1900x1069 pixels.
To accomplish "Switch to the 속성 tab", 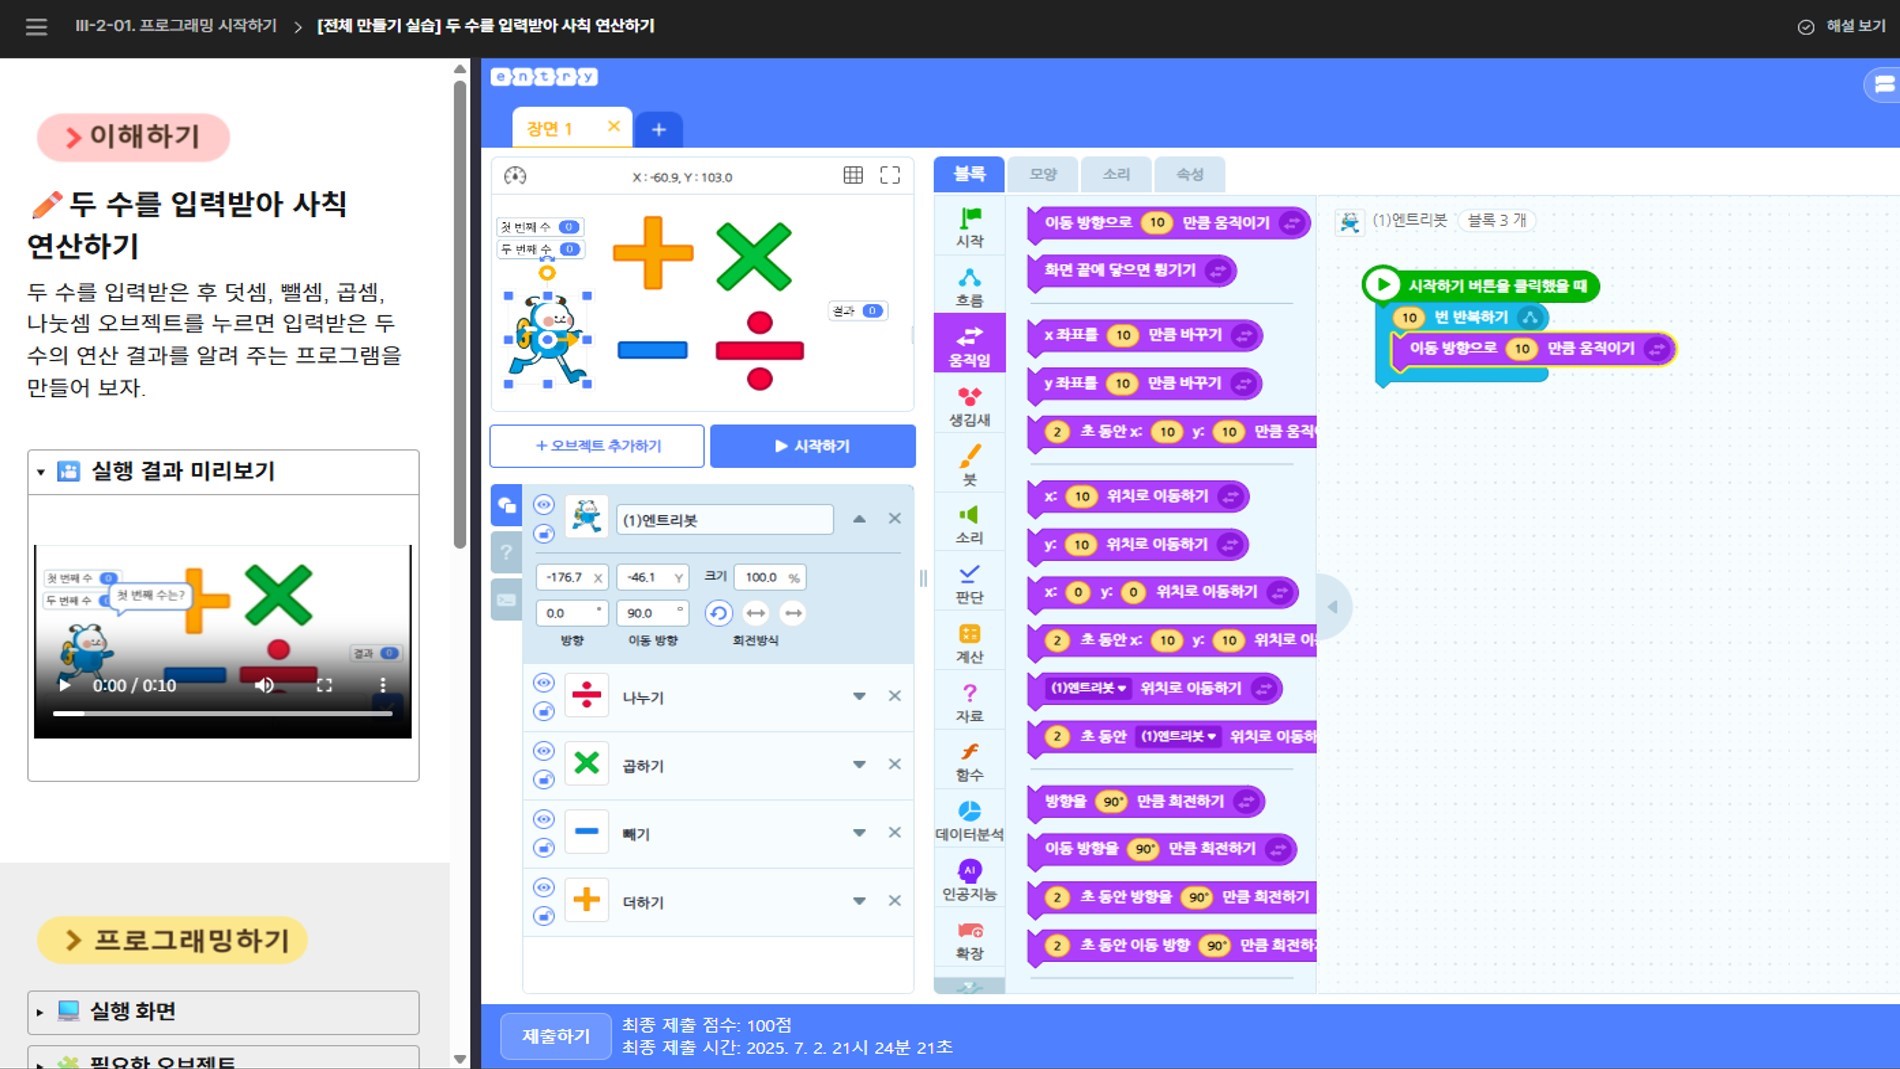I will 1189,174.
